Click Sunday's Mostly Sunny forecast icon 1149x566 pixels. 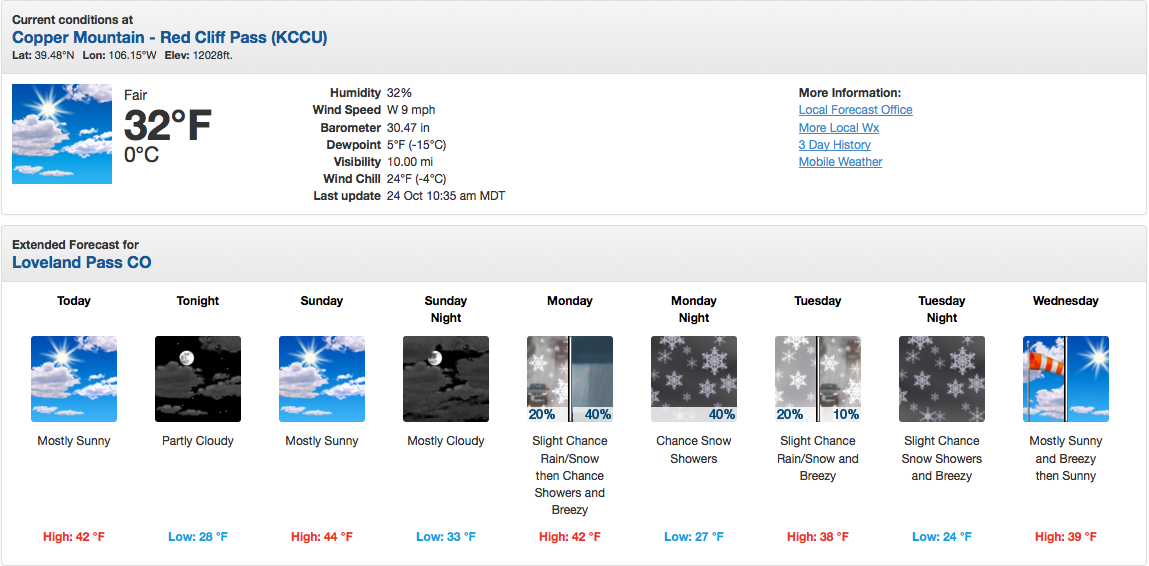click(322, 379)
